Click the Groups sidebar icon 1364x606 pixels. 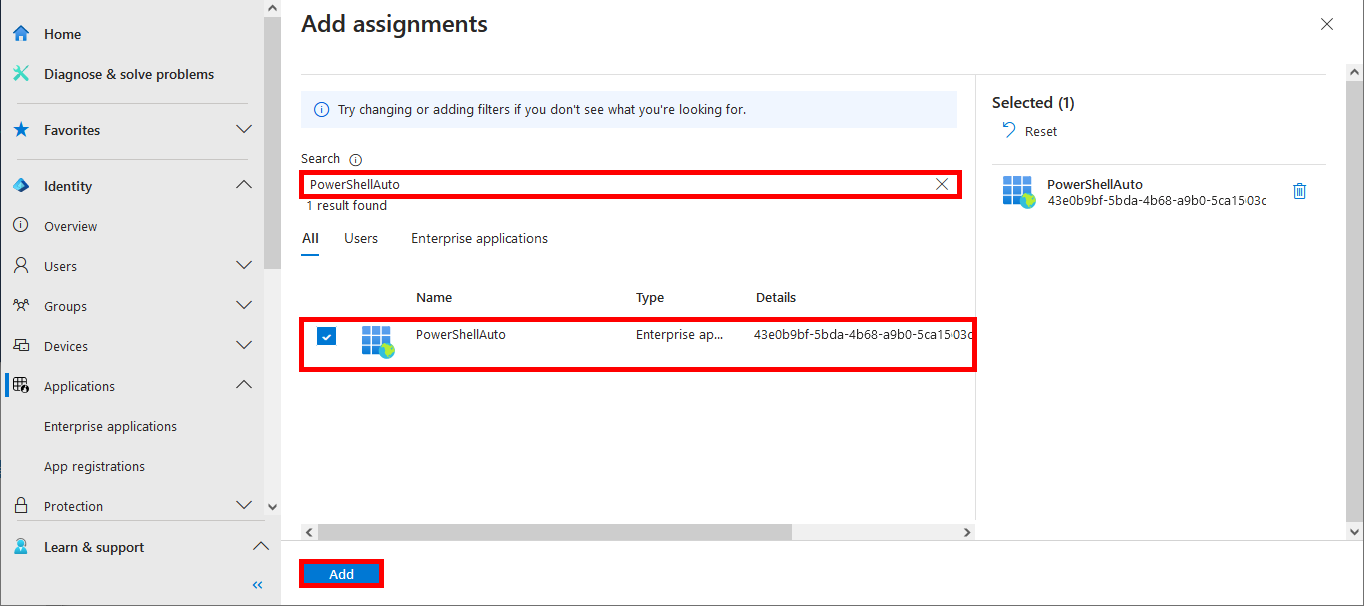(x=20, y=305)
